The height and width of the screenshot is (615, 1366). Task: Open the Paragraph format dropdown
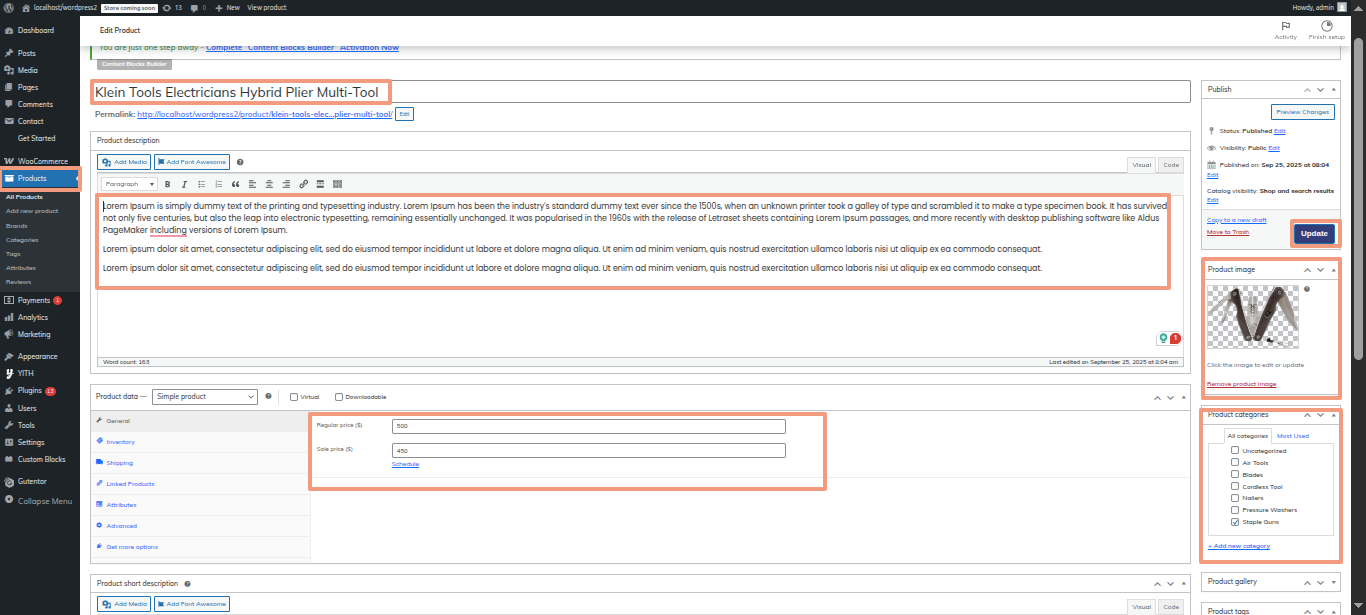(129, 184)
